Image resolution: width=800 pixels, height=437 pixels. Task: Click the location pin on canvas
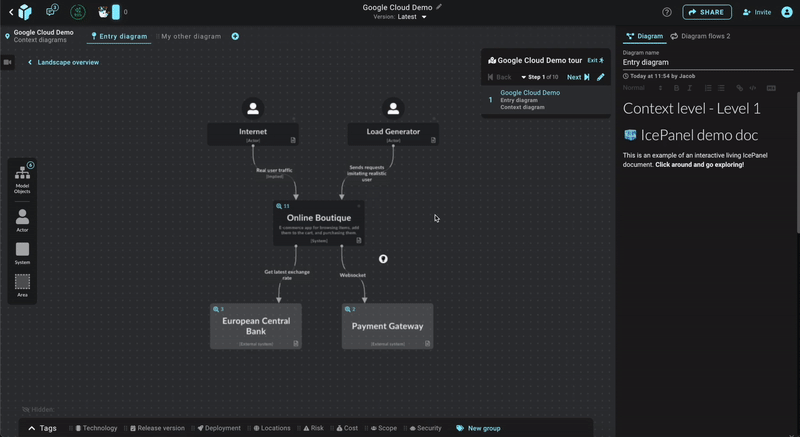tap(383, 259)
